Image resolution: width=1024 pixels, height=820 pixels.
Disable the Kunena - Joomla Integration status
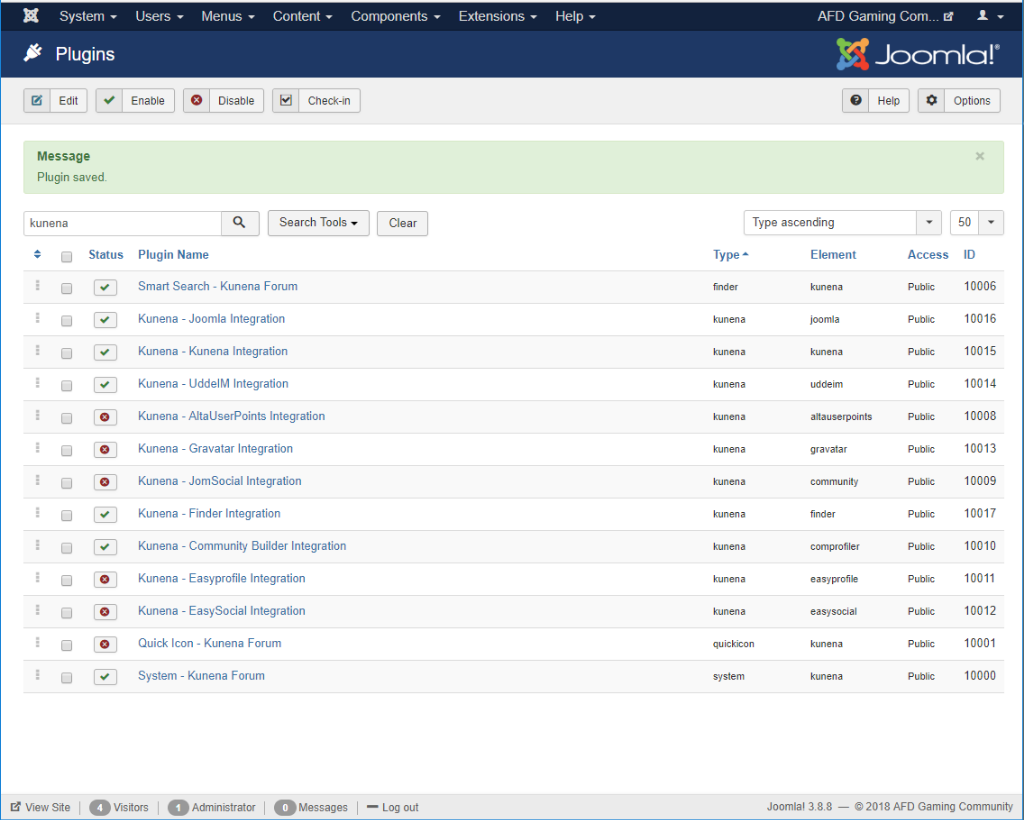pos(105,320)
